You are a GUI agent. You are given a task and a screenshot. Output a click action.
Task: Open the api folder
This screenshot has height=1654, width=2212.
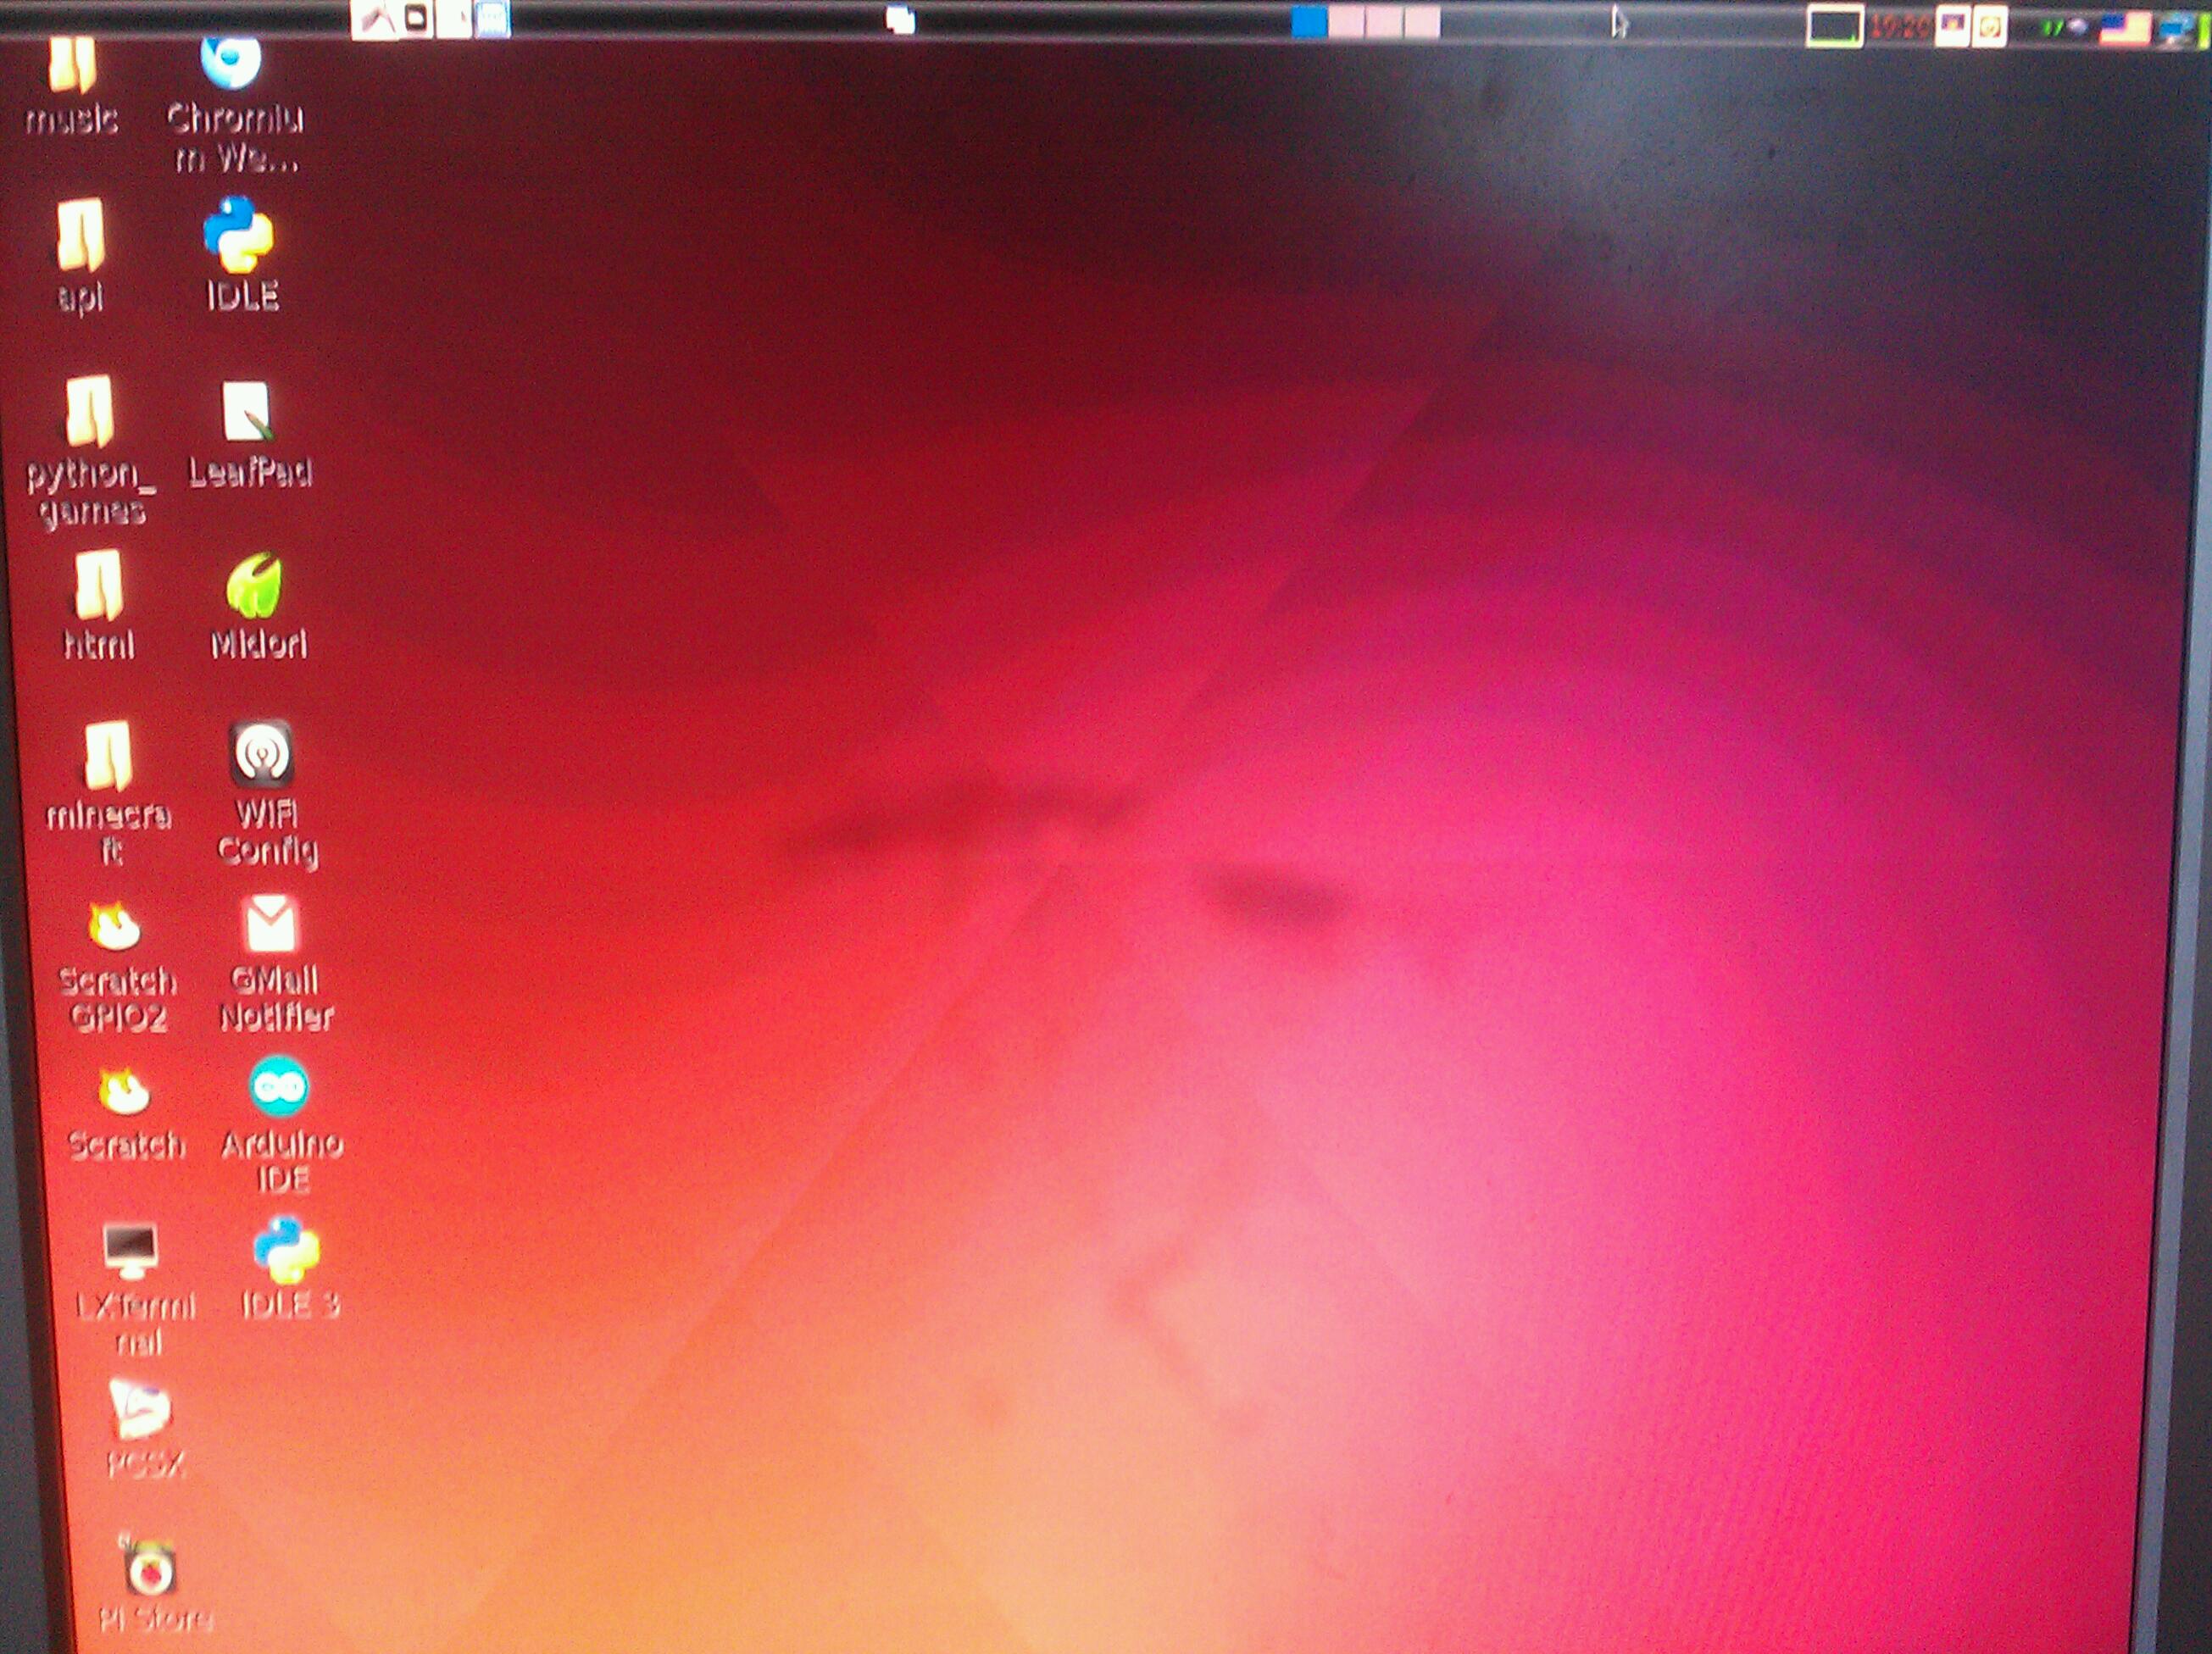coord(81,235)
